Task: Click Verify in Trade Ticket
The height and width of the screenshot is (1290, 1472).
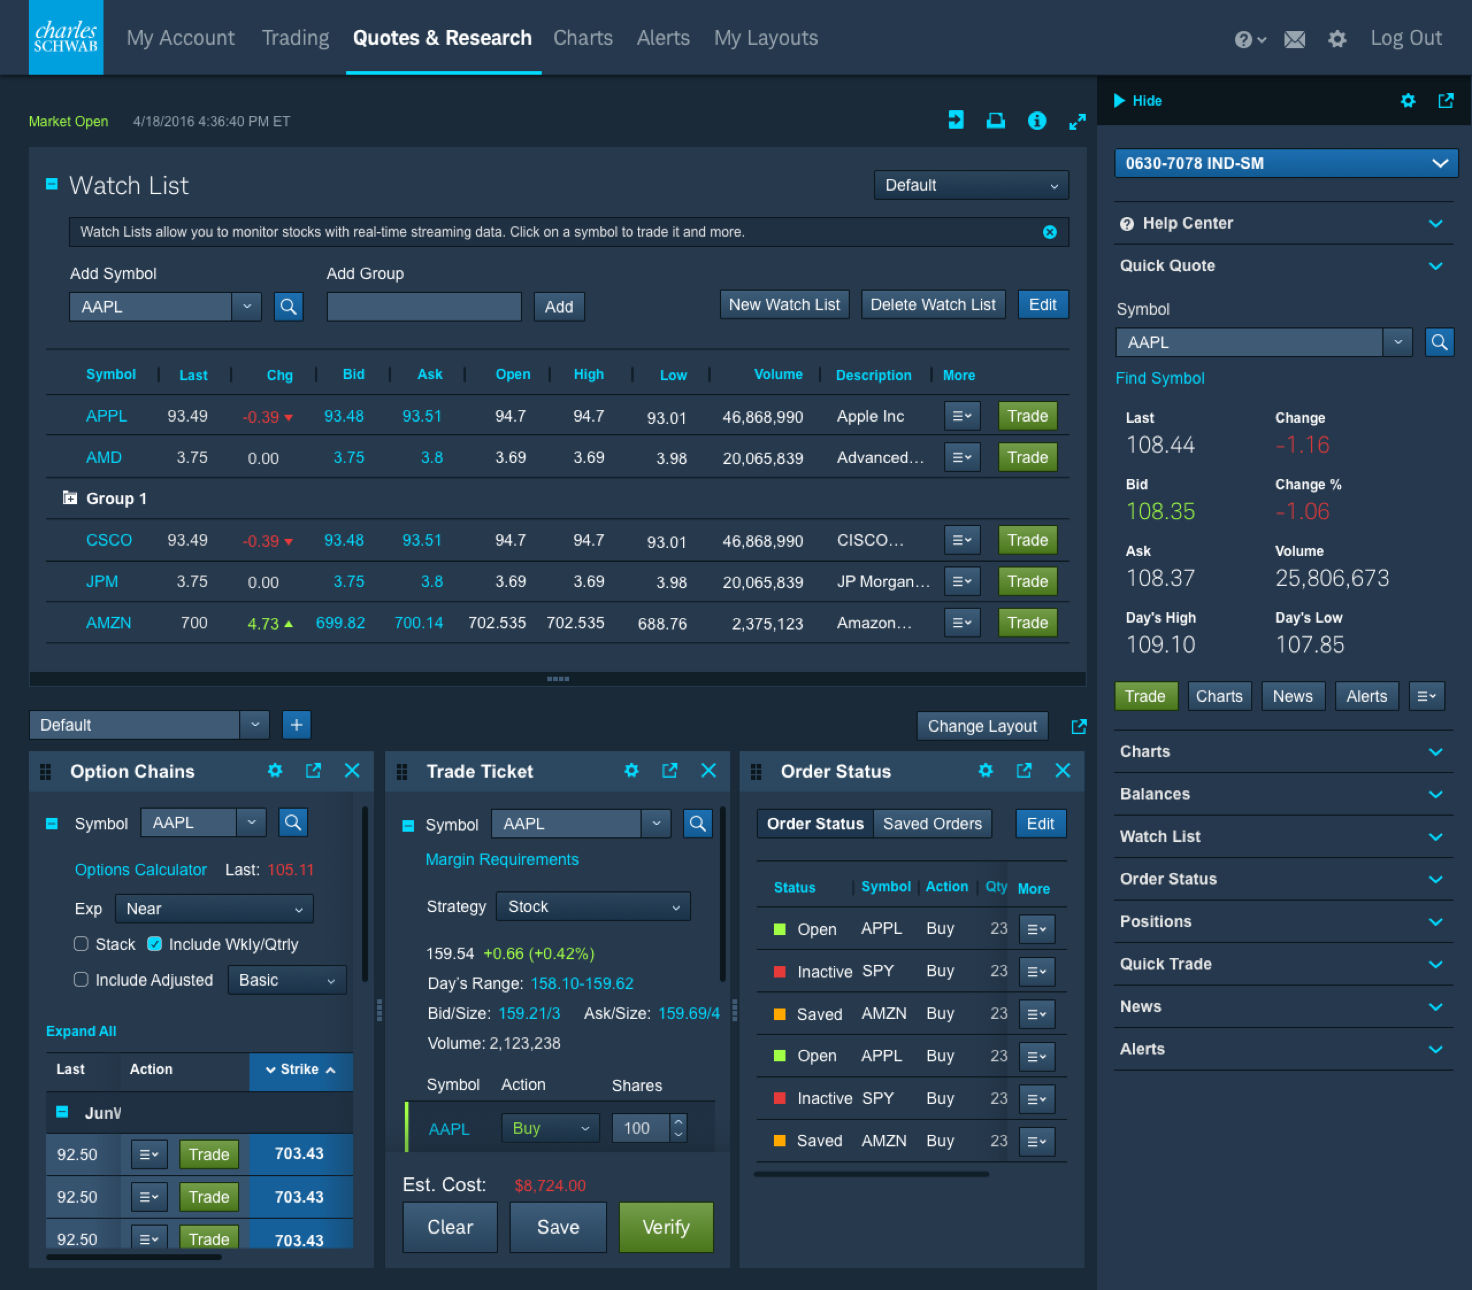Action: coord(666,1227)
